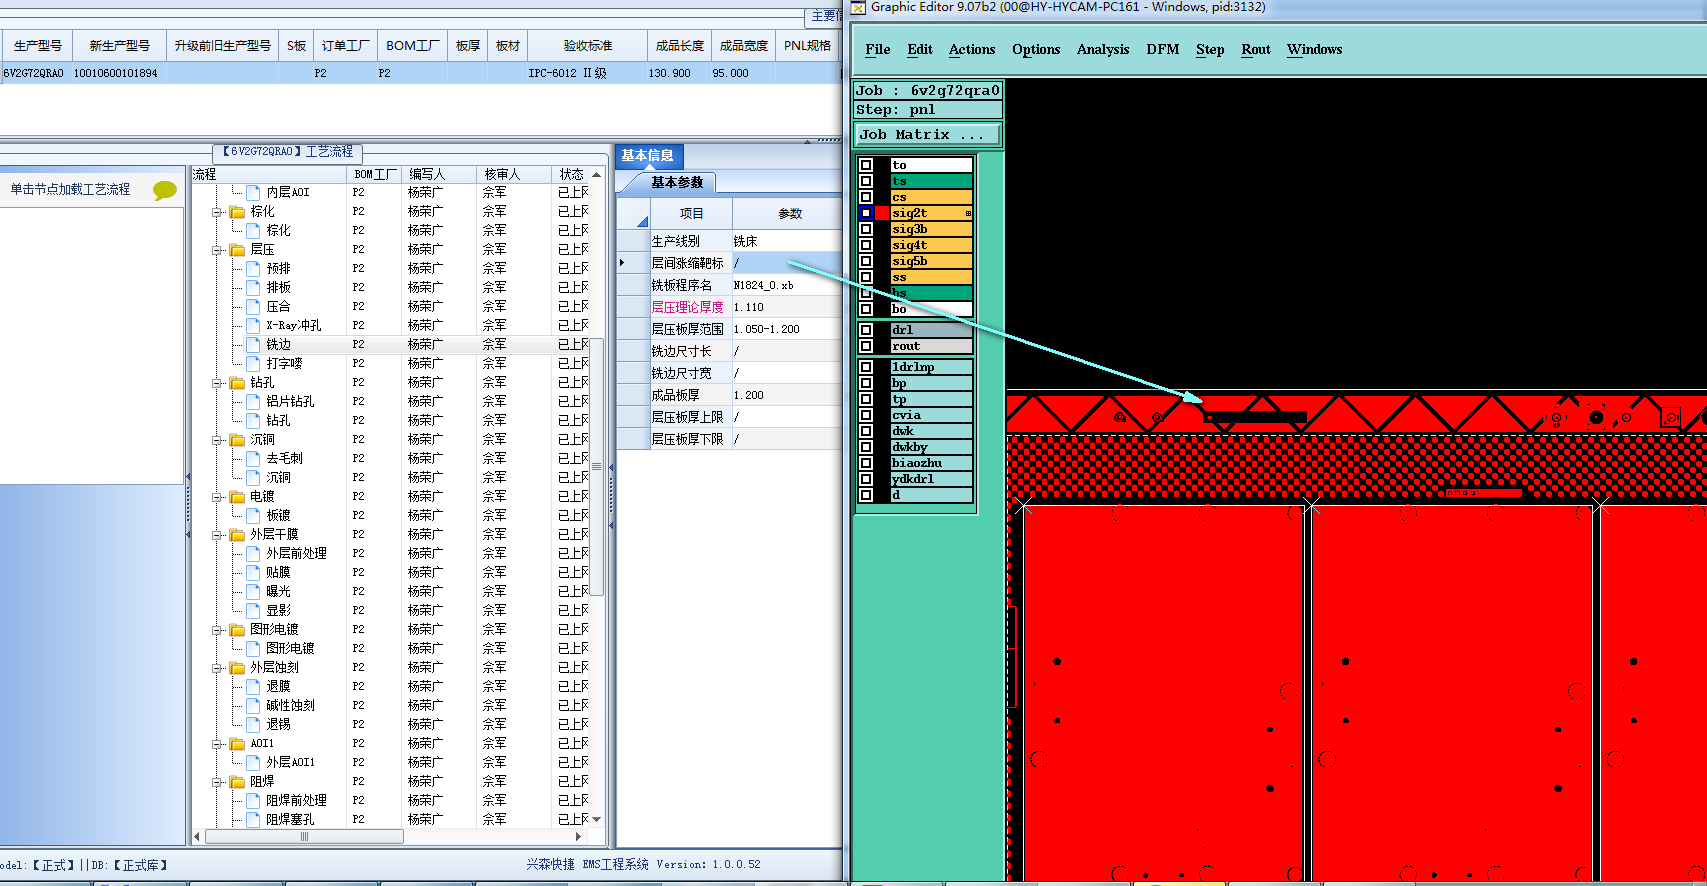Click the document icon of 外层AOI1
The height and width of the screenshot is (886, 1707).
click(x=253, y=762)
